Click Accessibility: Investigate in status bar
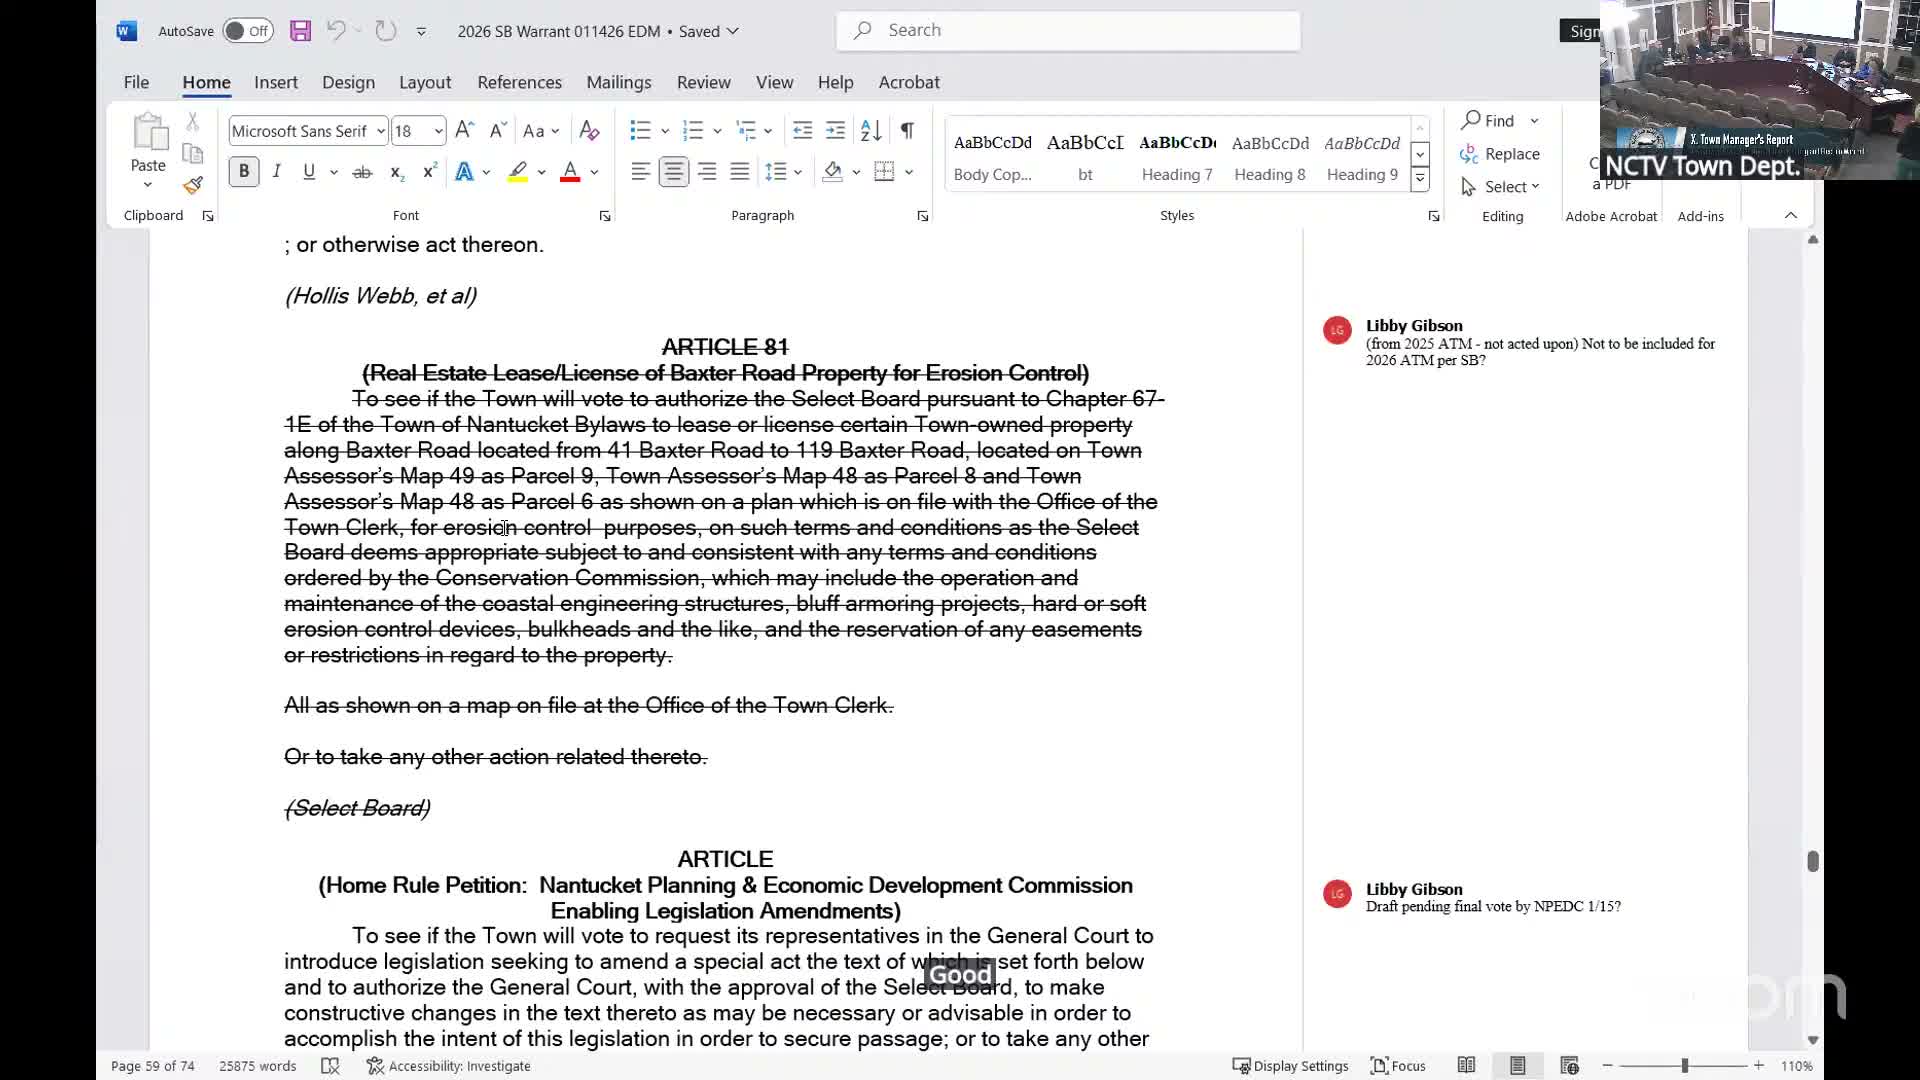 pos(449,1066)
